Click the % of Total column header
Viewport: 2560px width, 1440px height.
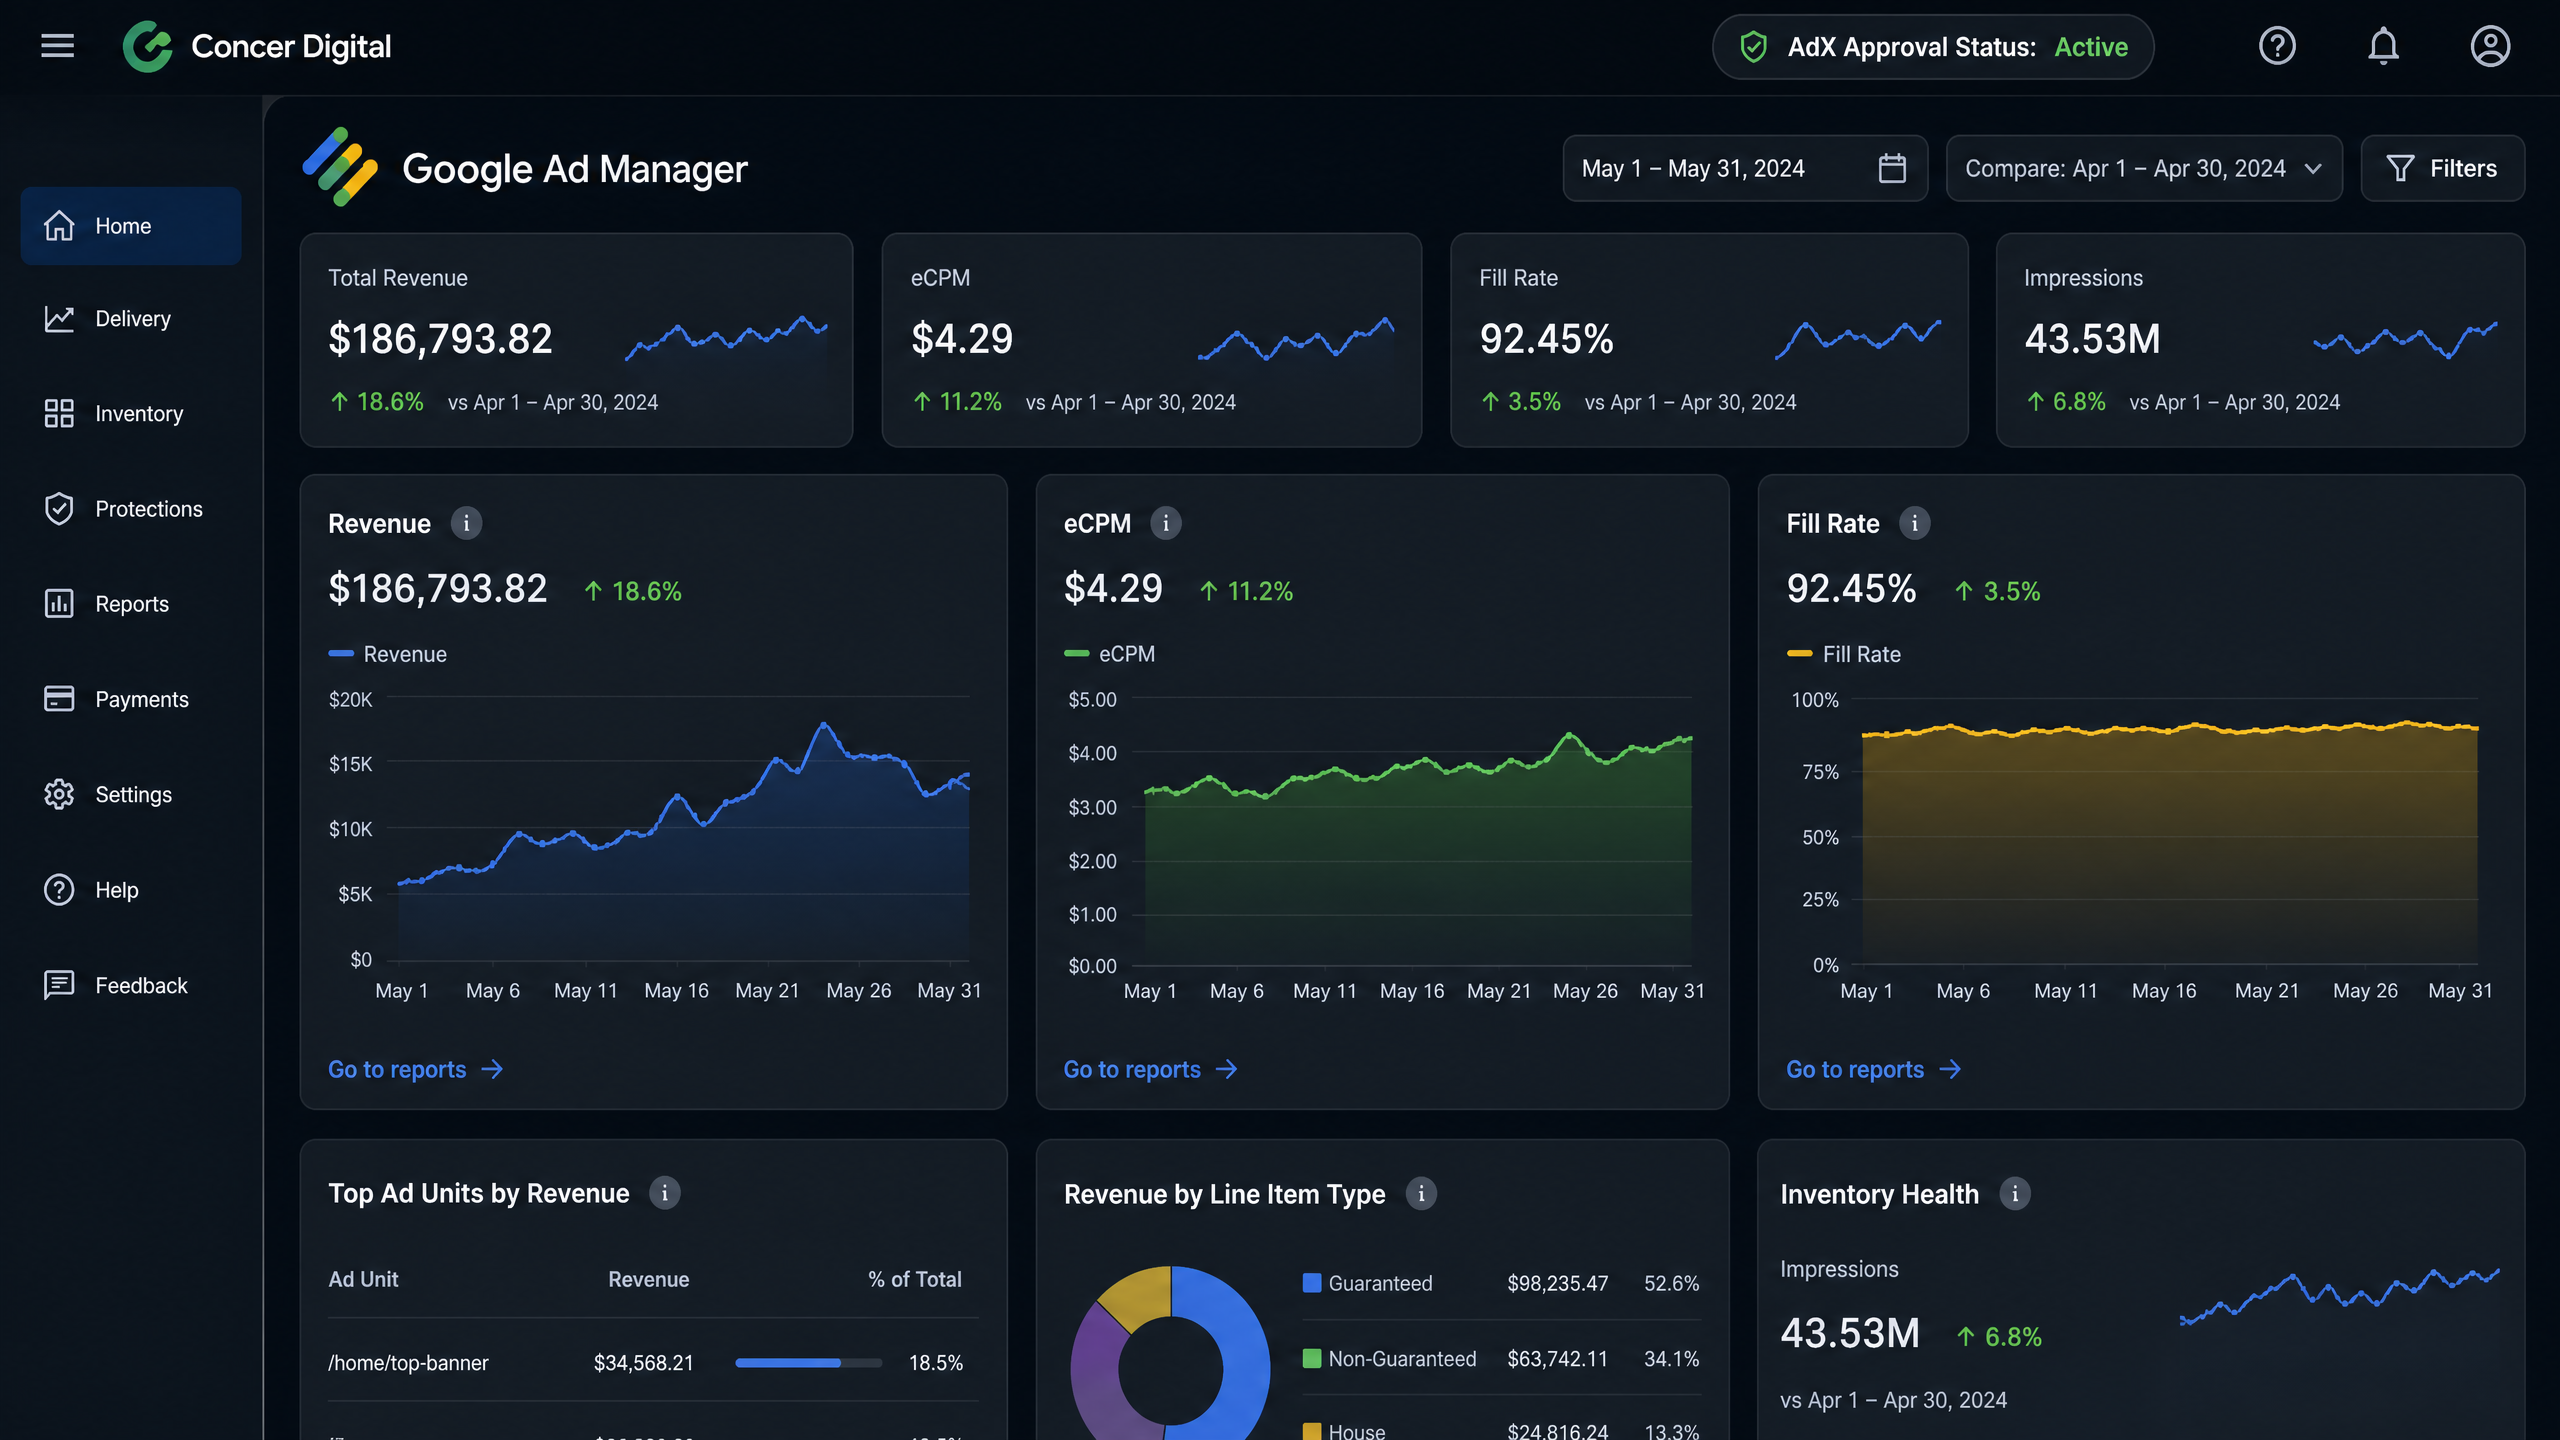[914, 1279]
